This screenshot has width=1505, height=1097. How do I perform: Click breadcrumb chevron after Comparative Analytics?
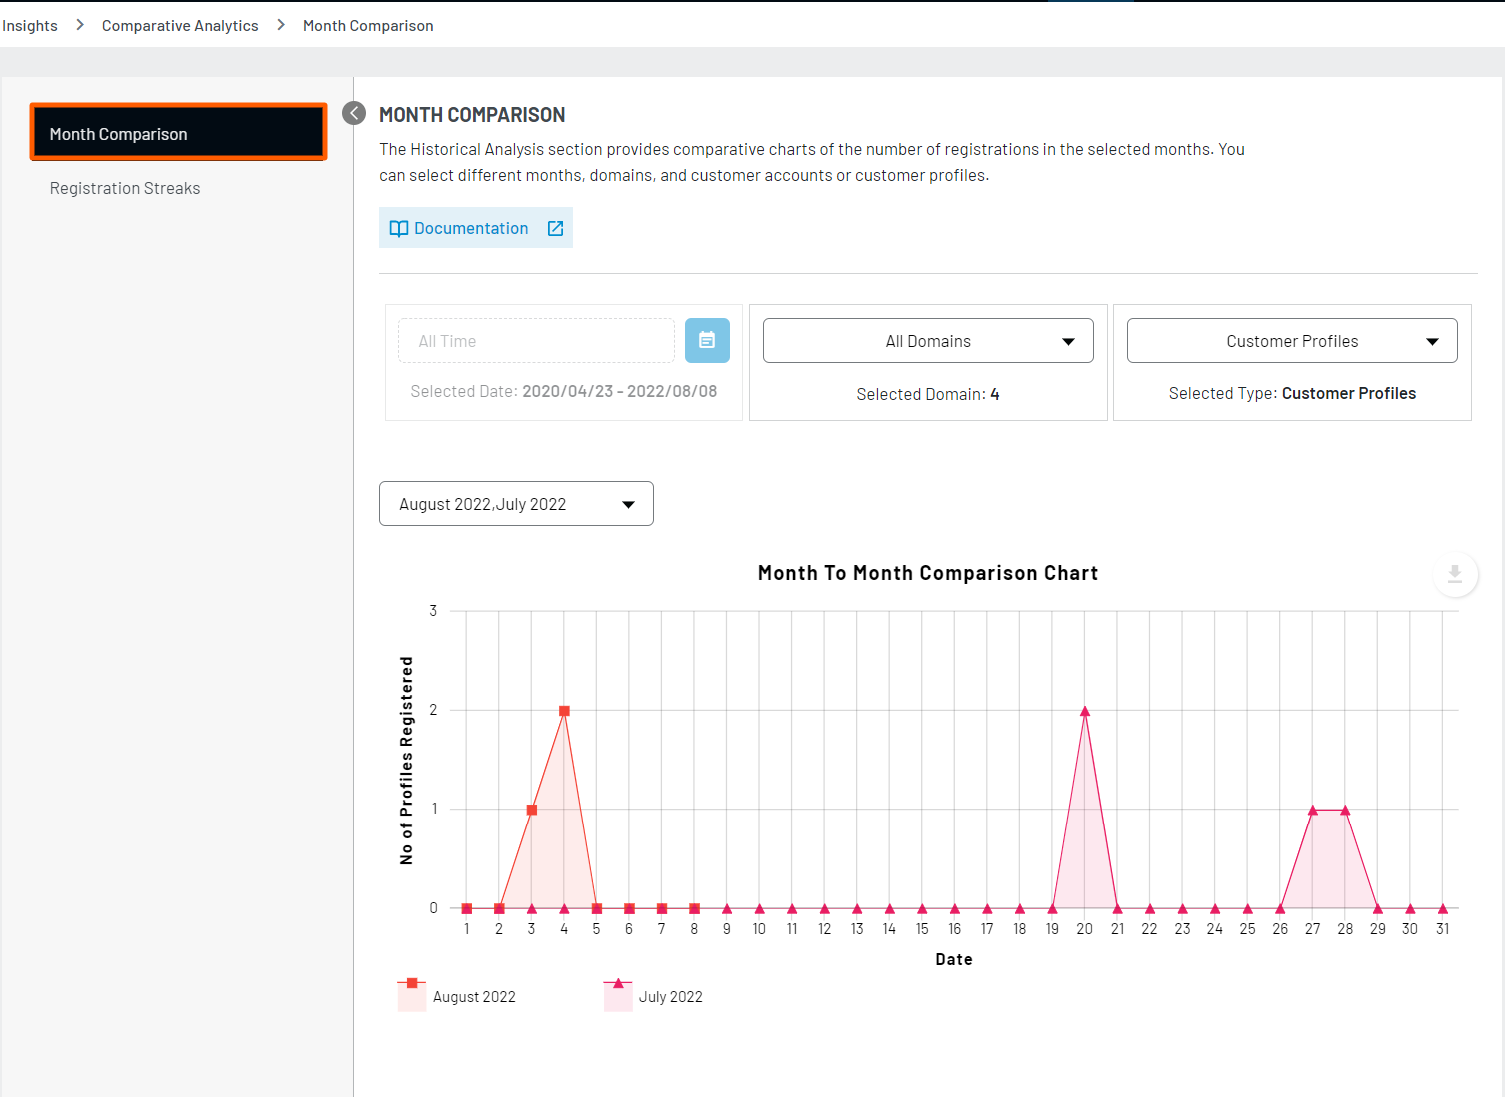click(x=281, y=25)
